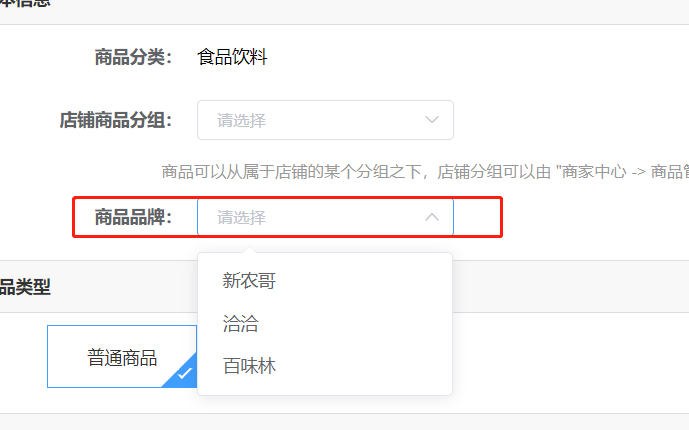The width and height of the screenshot is (689, 430).
Task: Collapse 商品品牌 list with up chevron
Action: [x=432, y=217]
